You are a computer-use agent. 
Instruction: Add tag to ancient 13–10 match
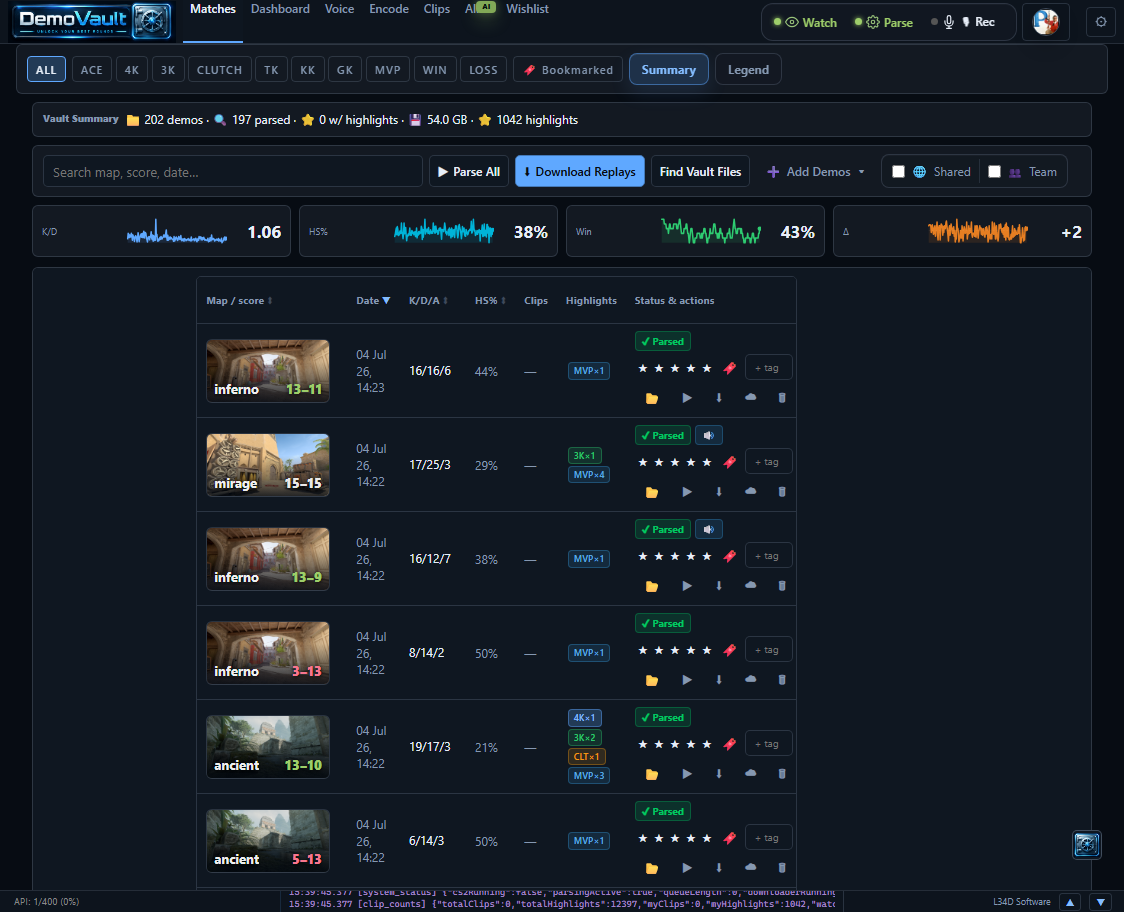pos(768,744)
